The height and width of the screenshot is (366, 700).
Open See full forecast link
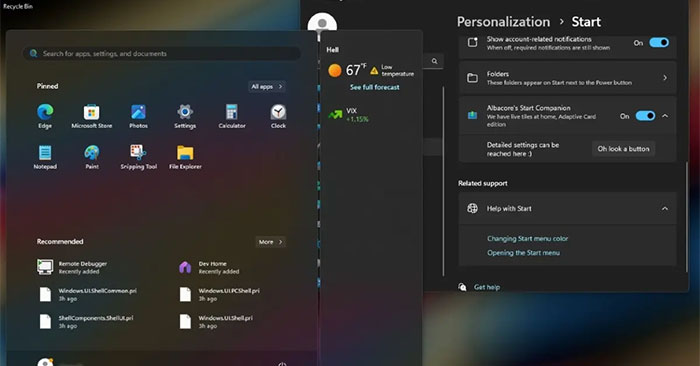[375, 87]
